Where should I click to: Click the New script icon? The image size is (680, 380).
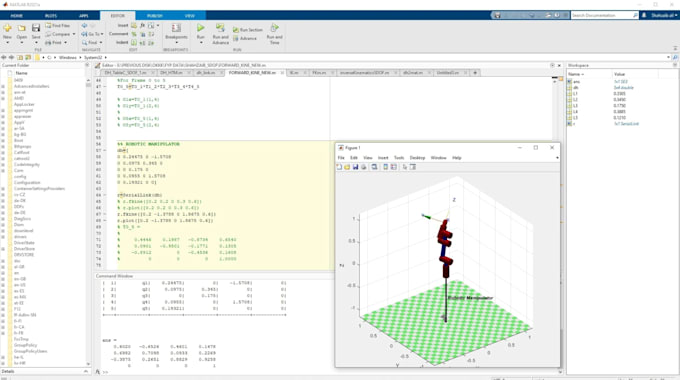[x=7, y=29]
